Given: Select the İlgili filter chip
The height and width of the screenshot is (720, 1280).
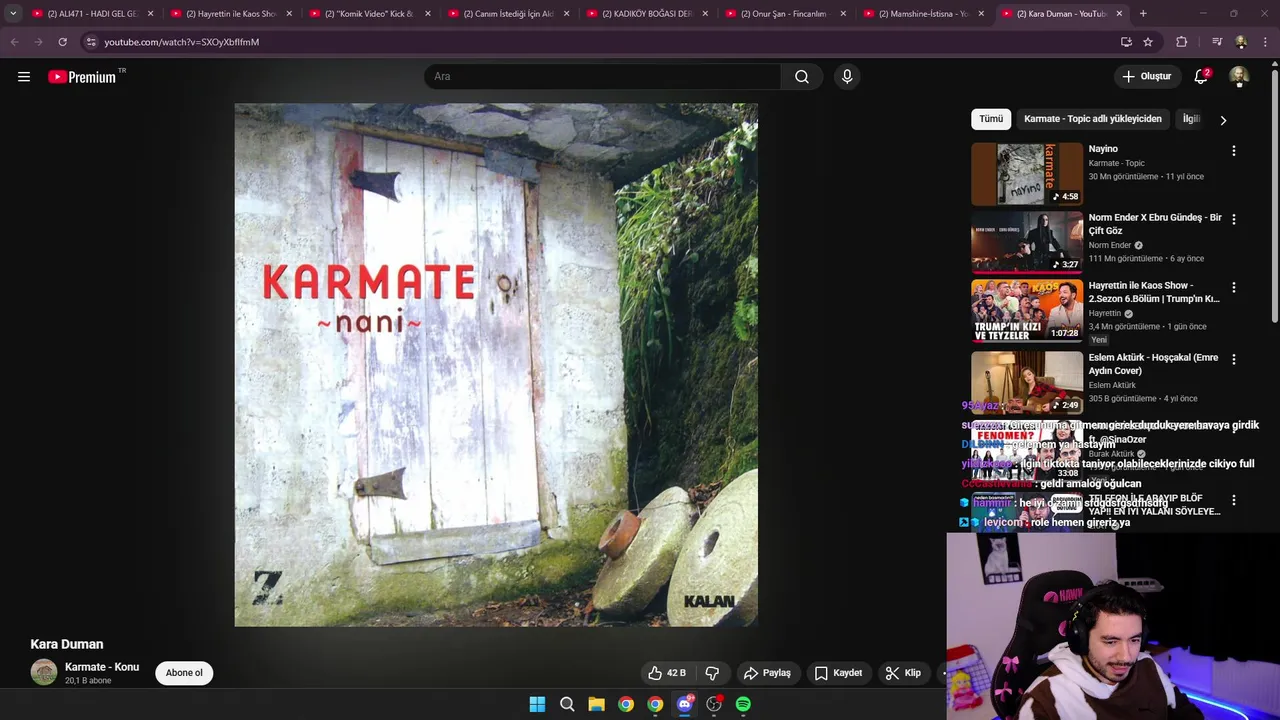Looking at the screenshot, I should coord(1191,119).
